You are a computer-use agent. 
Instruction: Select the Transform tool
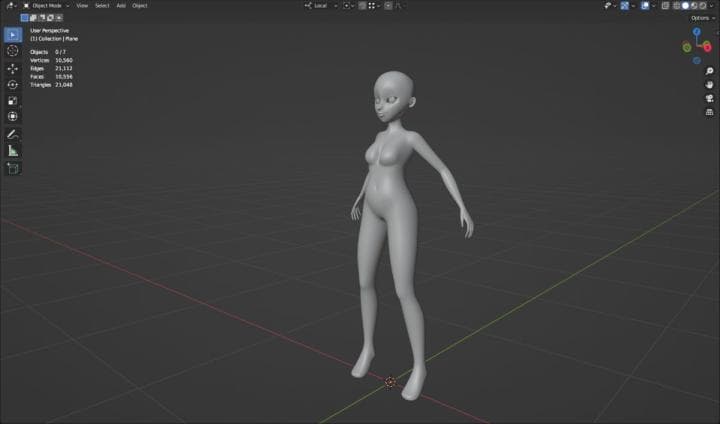(13, 116)
